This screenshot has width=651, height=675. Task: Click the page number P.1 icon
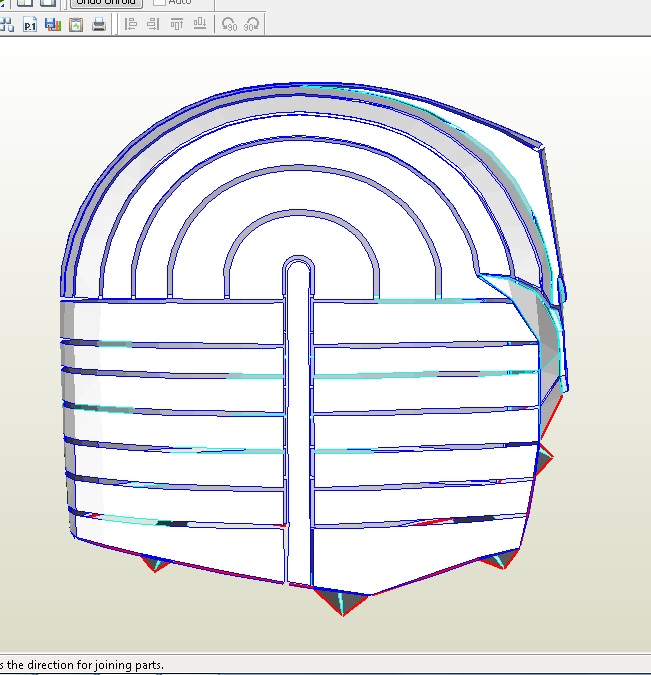(30, 25)
